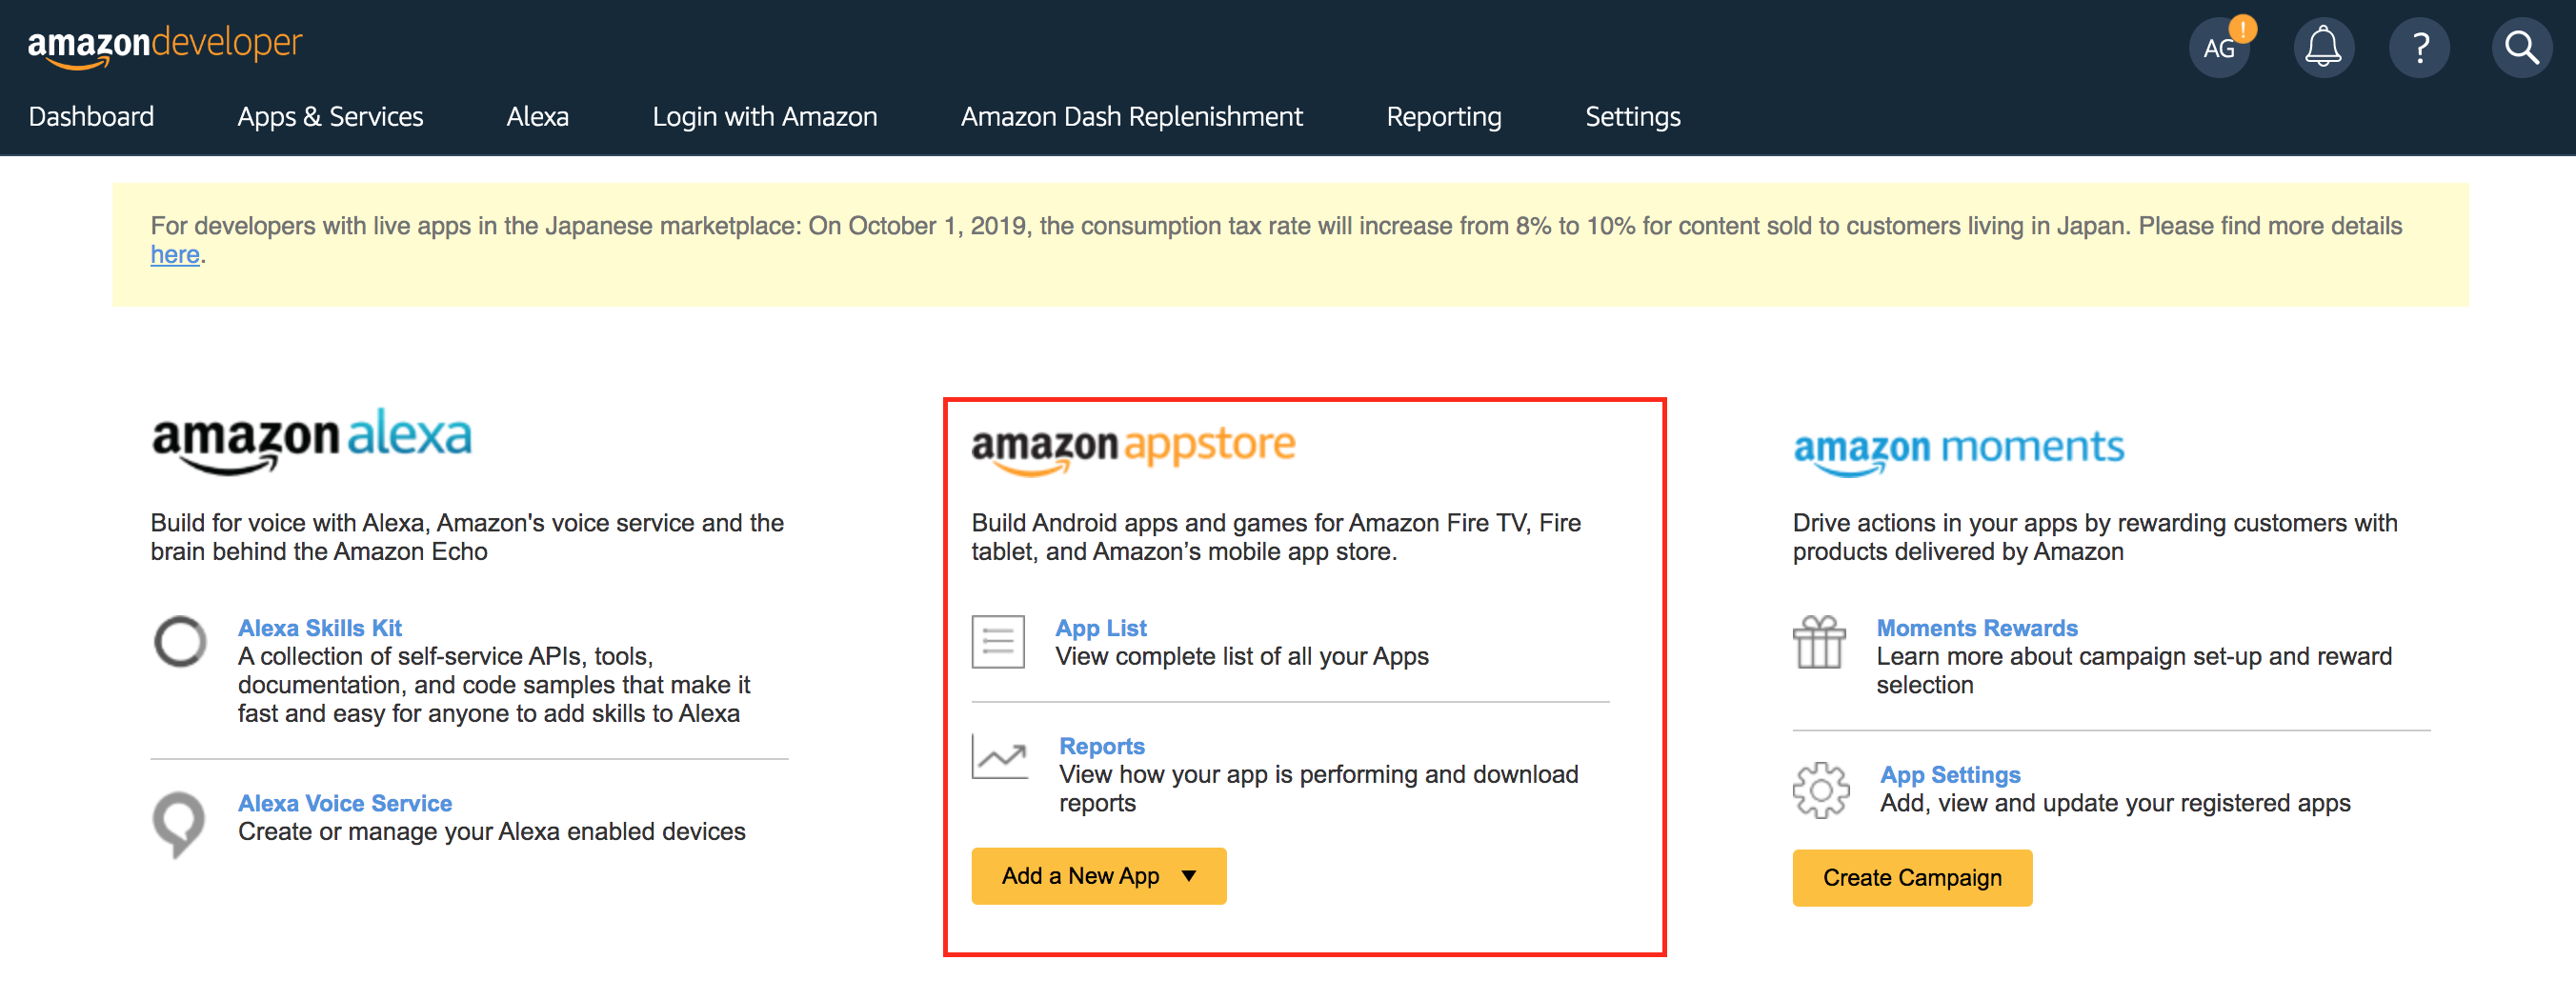Open the Alexa navigation tab
Screen dimensions: 2576x1000
click(x=537, y=117)
